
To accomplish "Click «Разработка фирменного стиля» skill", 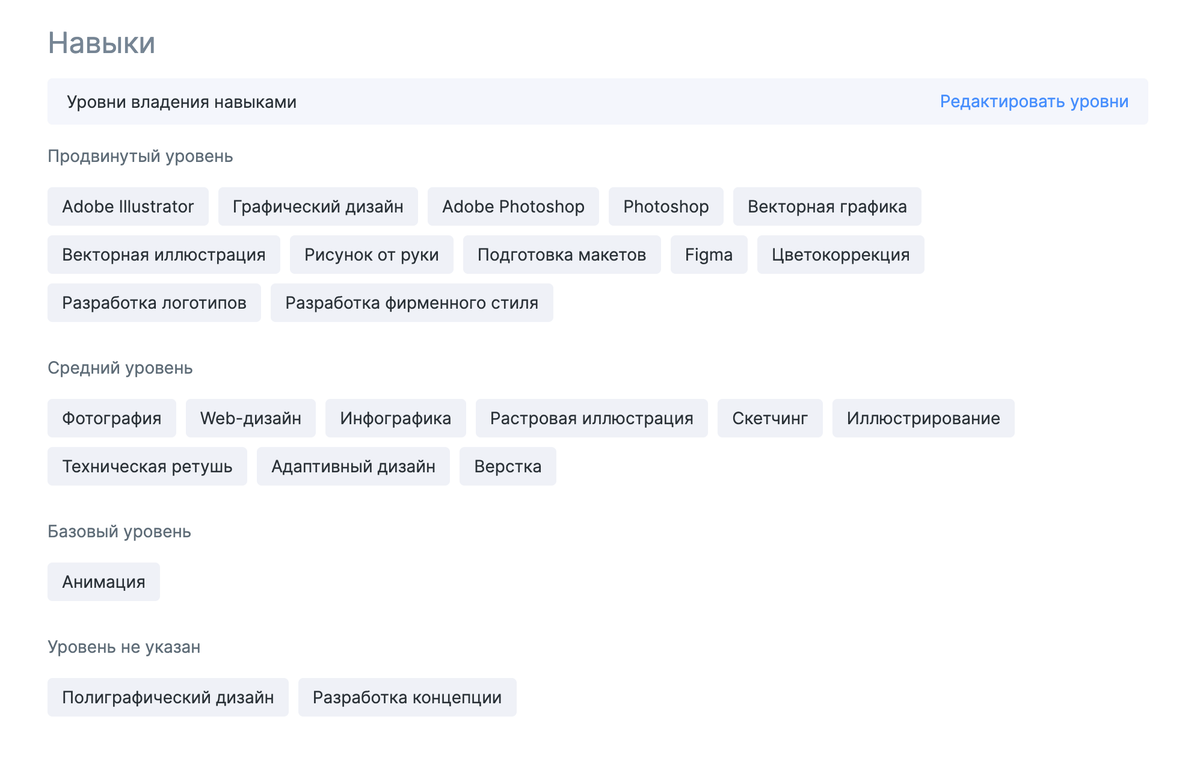I will pos(411,302).
